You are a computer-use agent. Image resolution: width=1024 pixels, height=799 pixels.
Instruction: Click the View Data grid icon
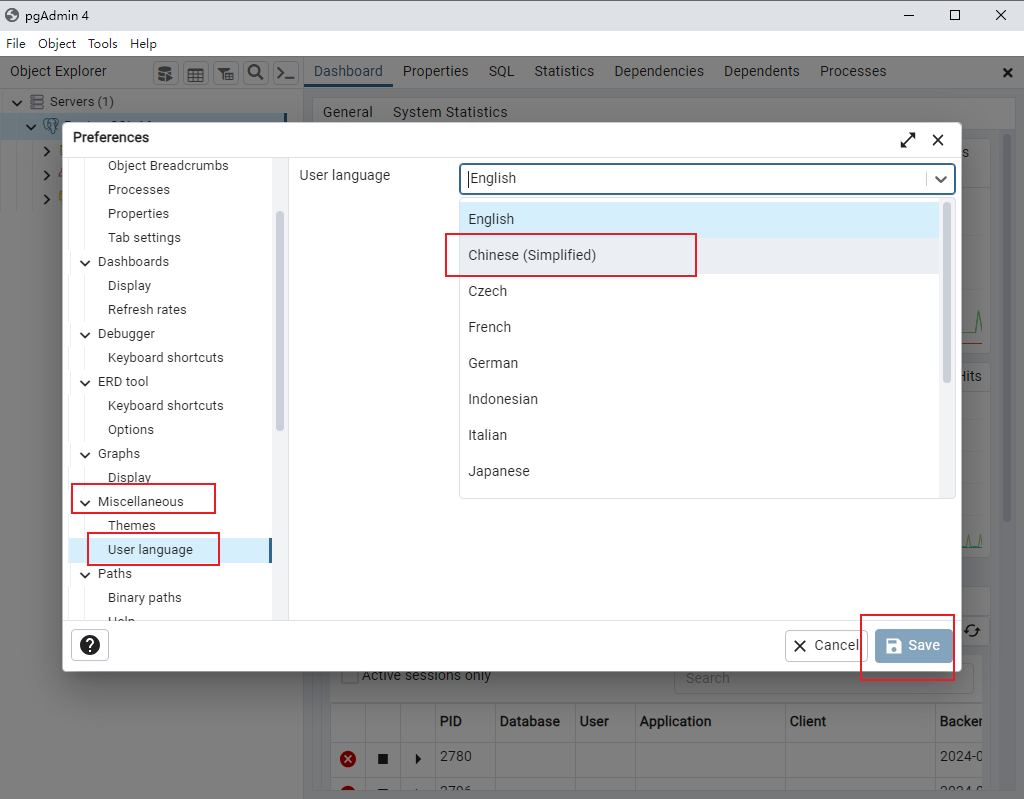(195, 71)
